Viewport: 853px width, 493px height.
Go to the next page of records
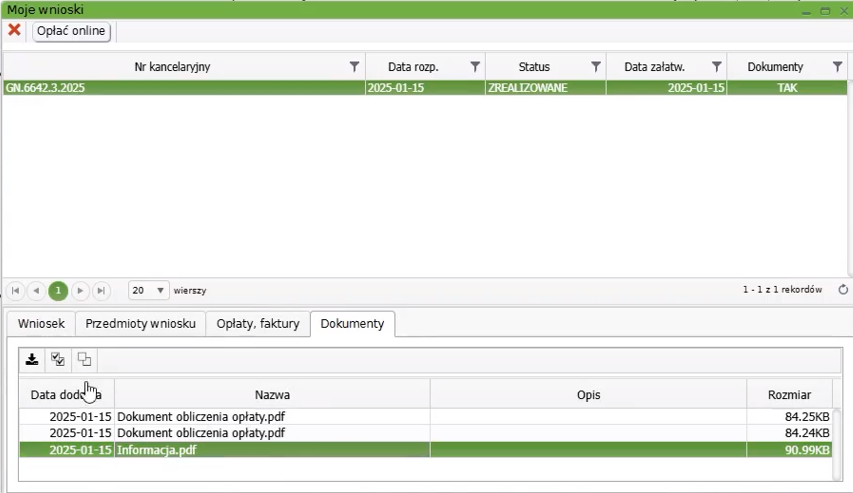80,291
